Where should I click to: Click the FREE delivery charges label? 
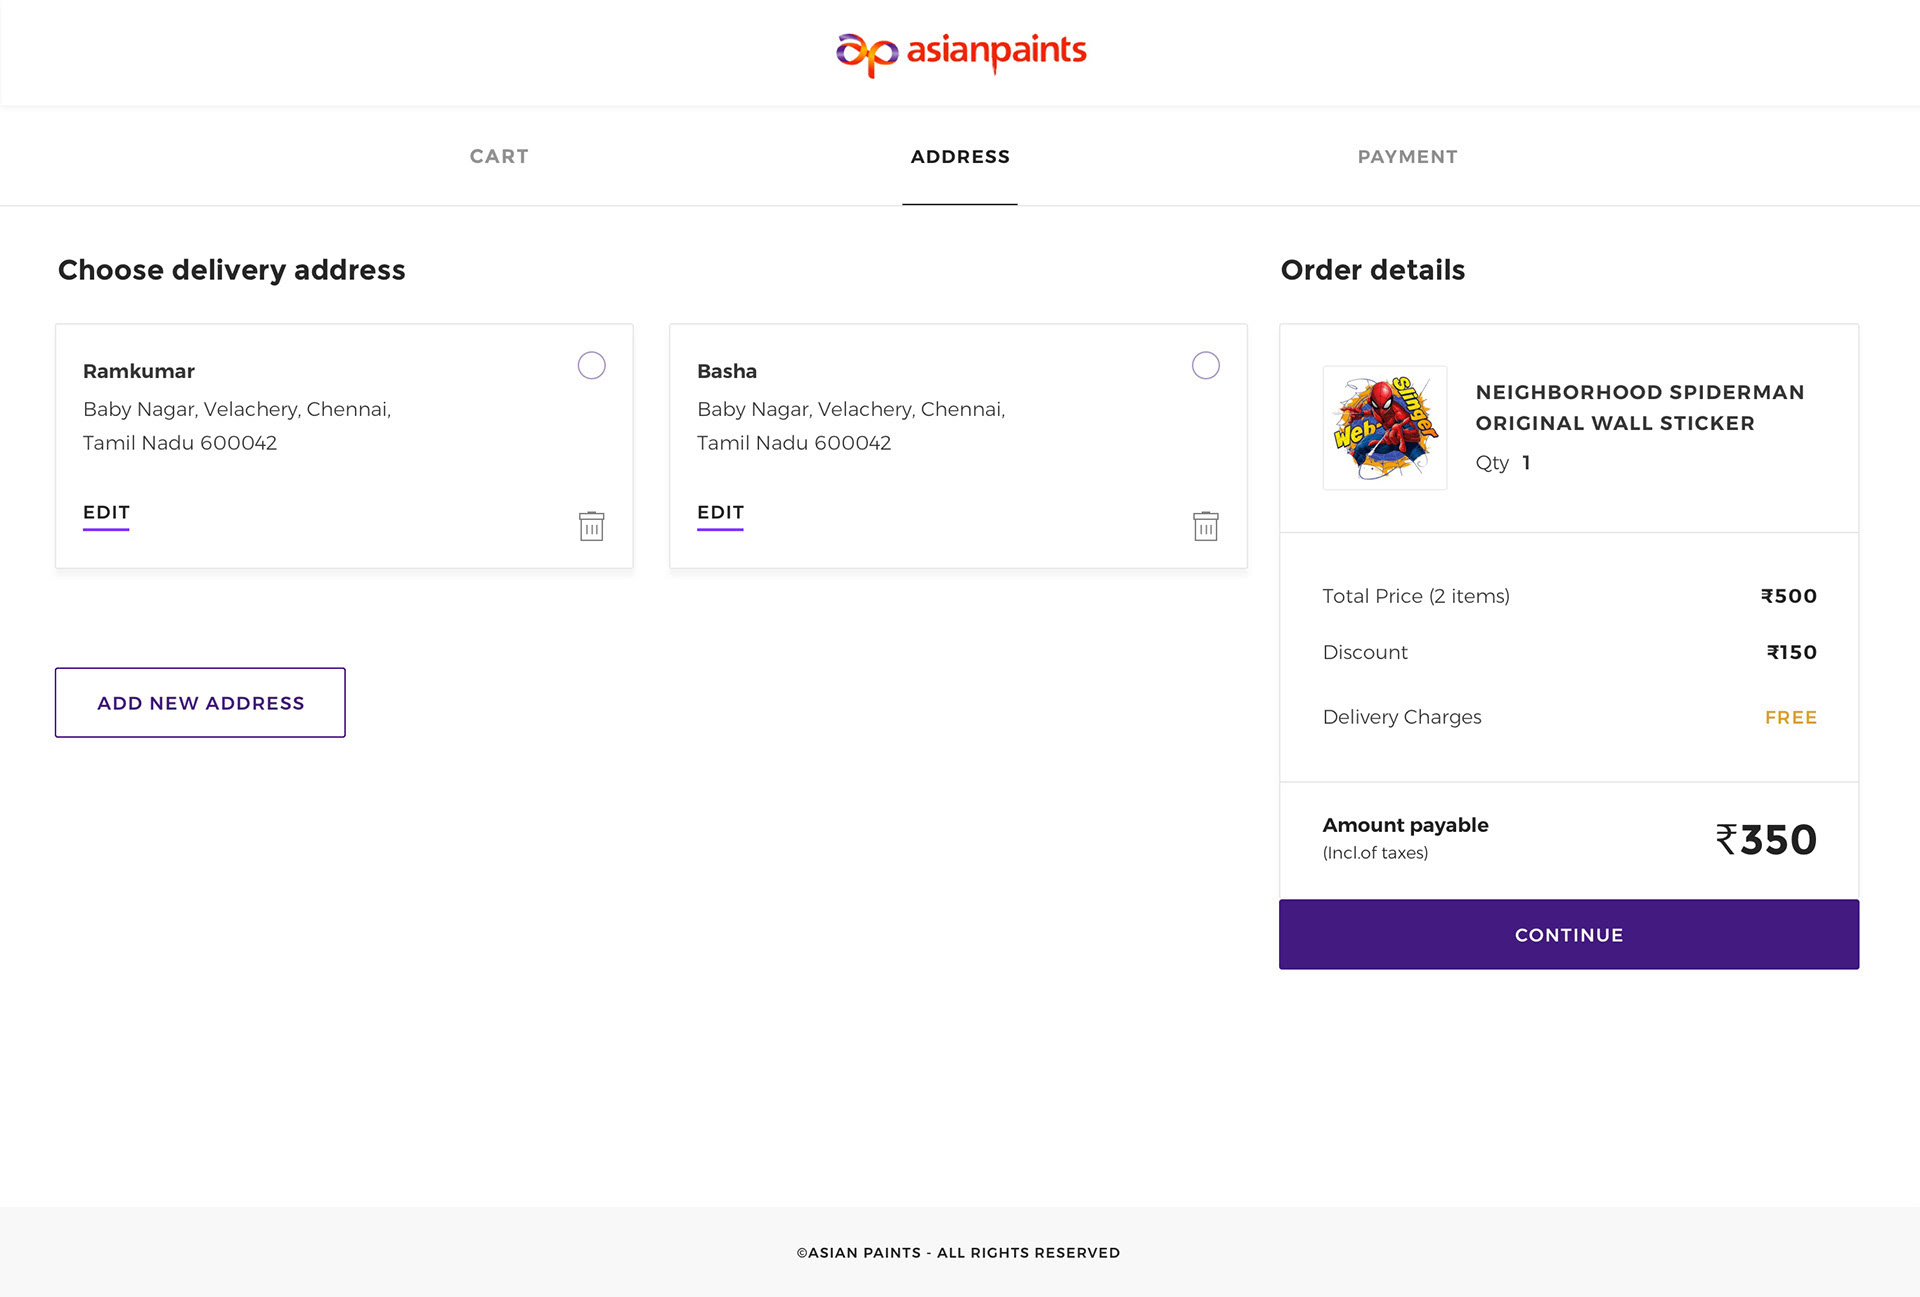point(1790,717)
